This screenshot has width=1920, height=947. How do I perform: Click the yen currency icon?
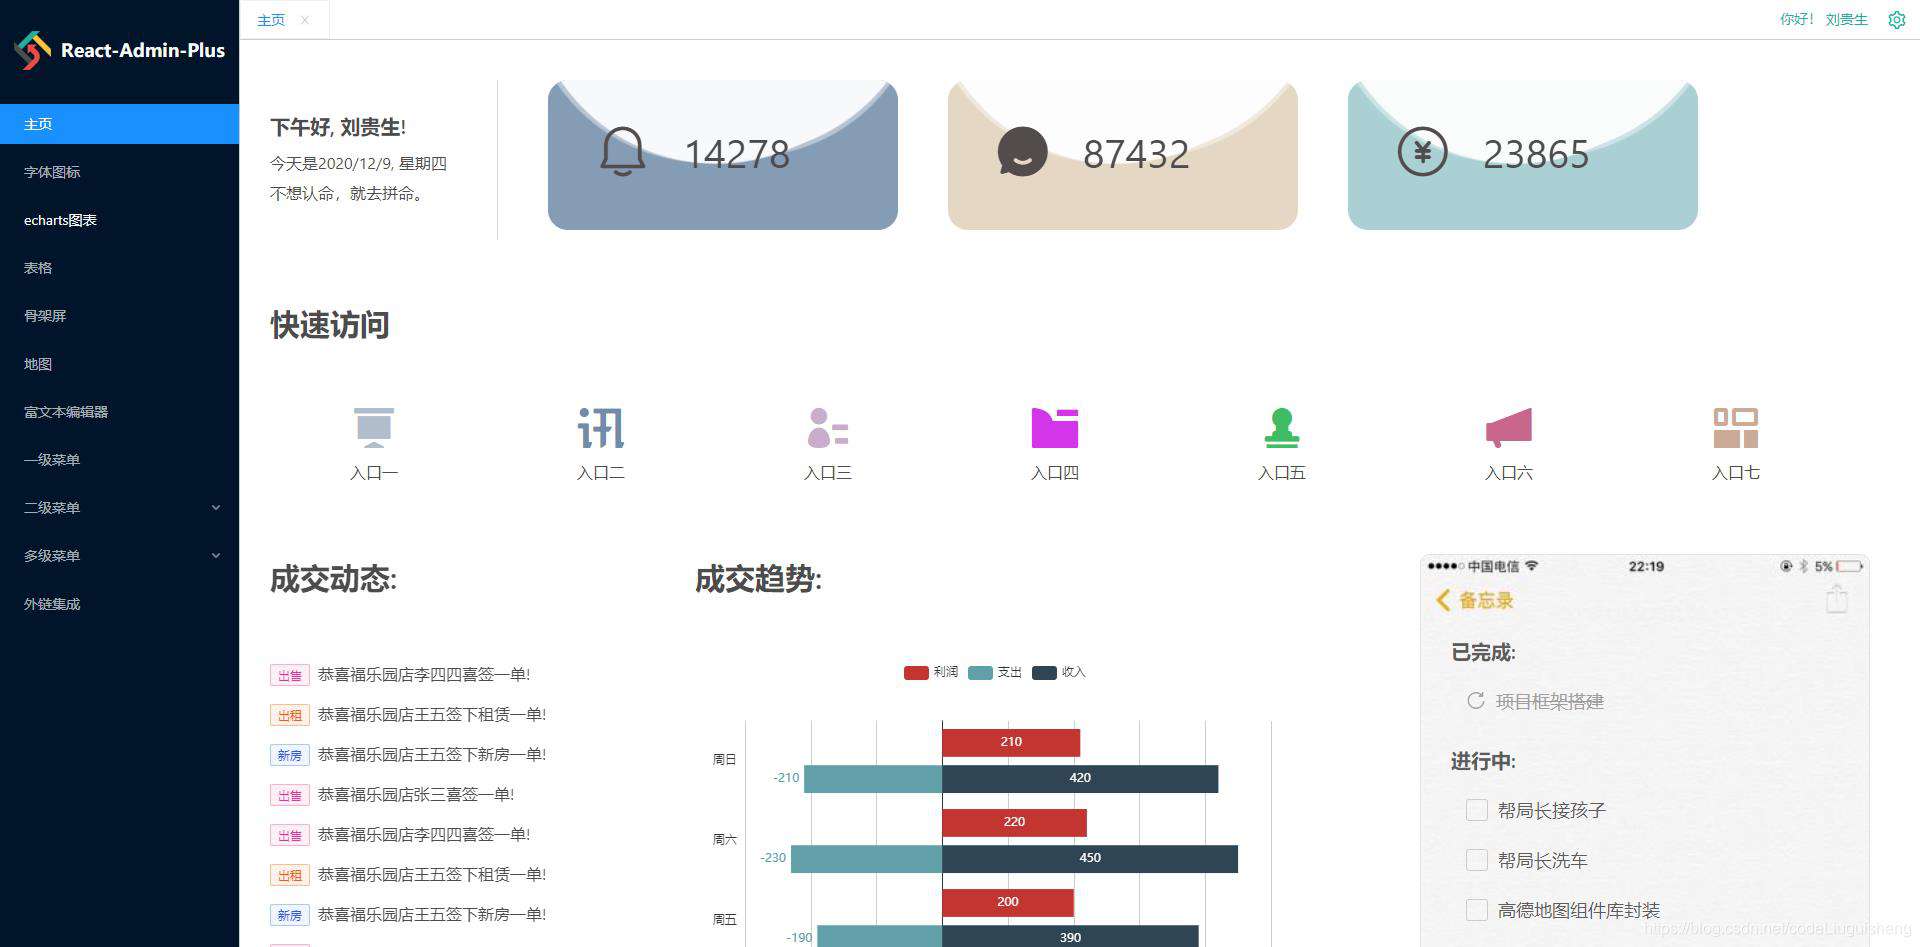pos(1422,153)
